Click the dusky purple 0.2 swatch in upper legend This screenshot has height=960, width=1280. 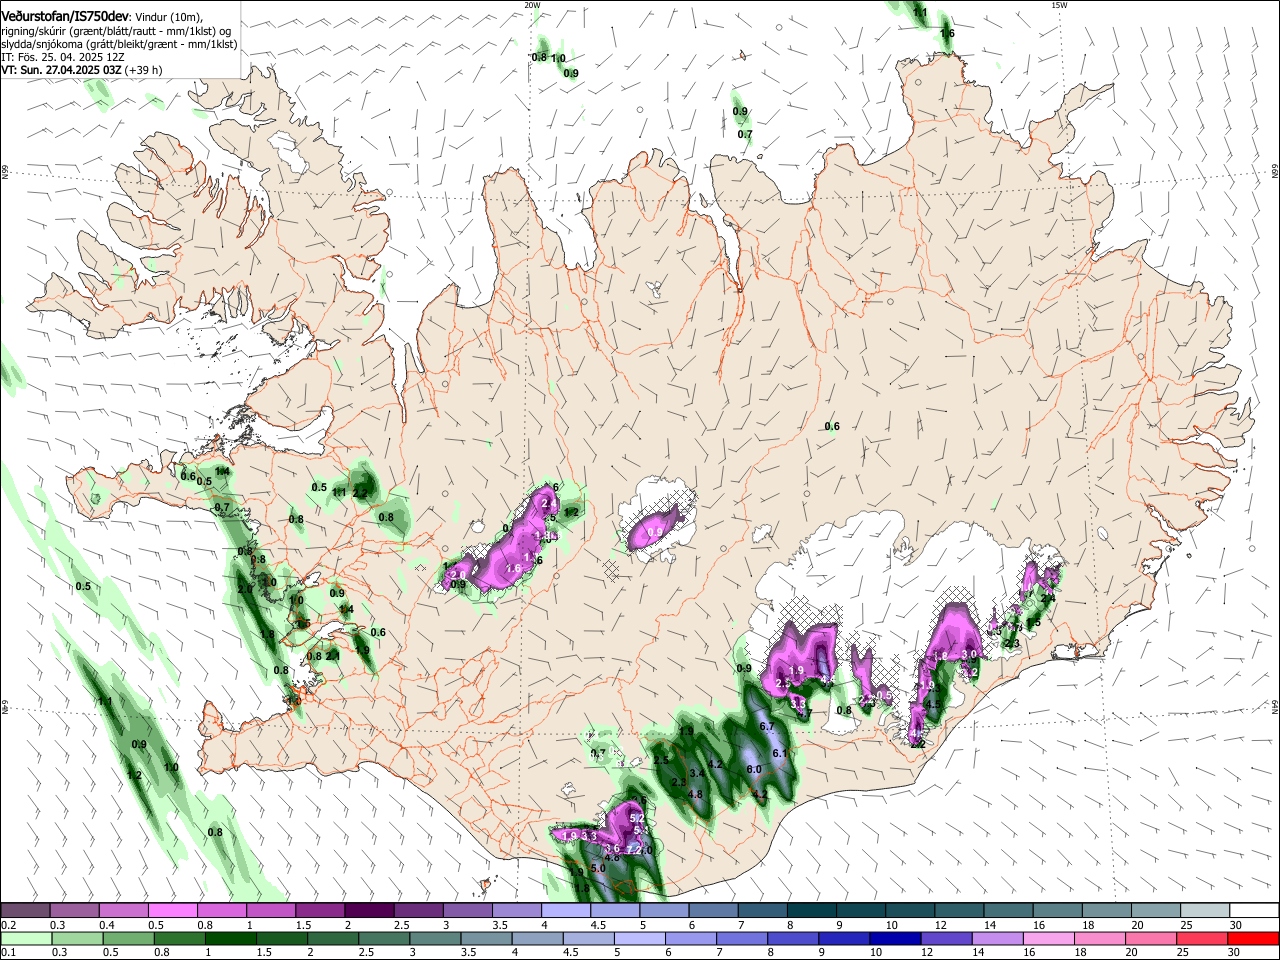[25, 911]
